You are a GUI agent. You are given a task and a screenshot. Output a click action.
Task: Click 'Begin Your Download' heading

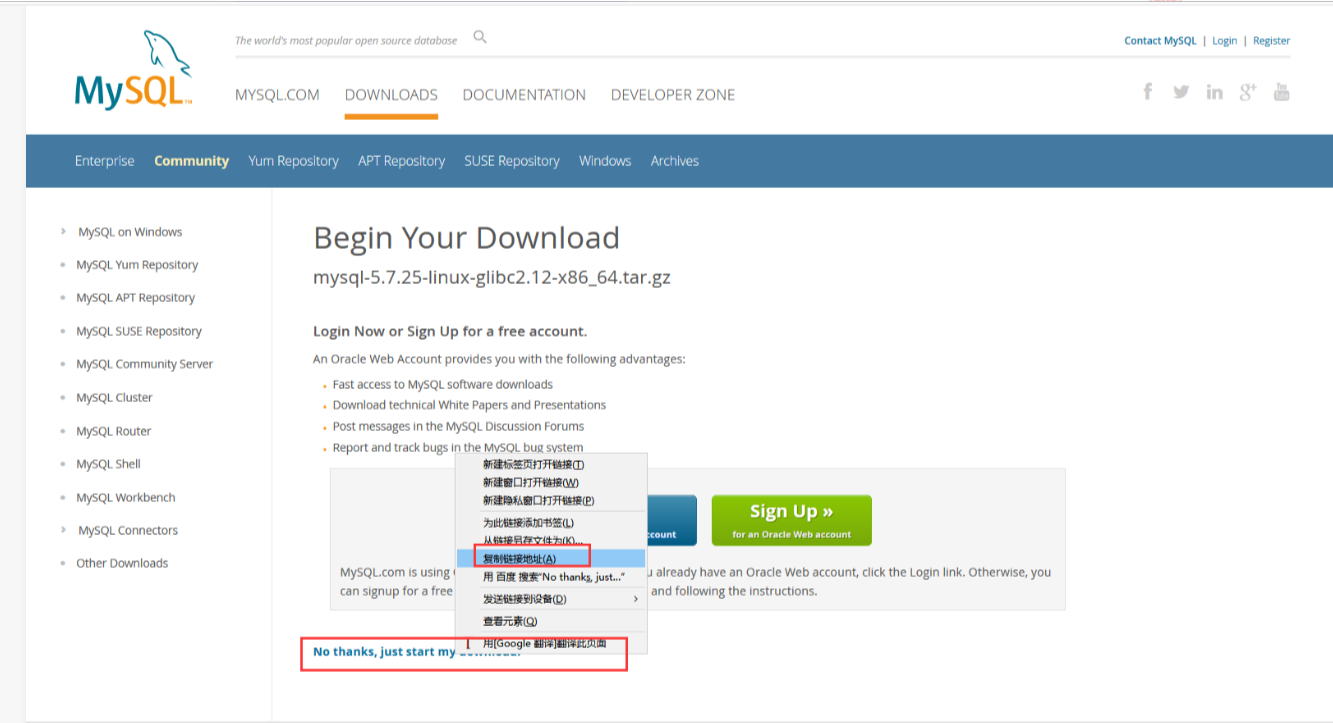pyautogui.click(x=466, y=238)
